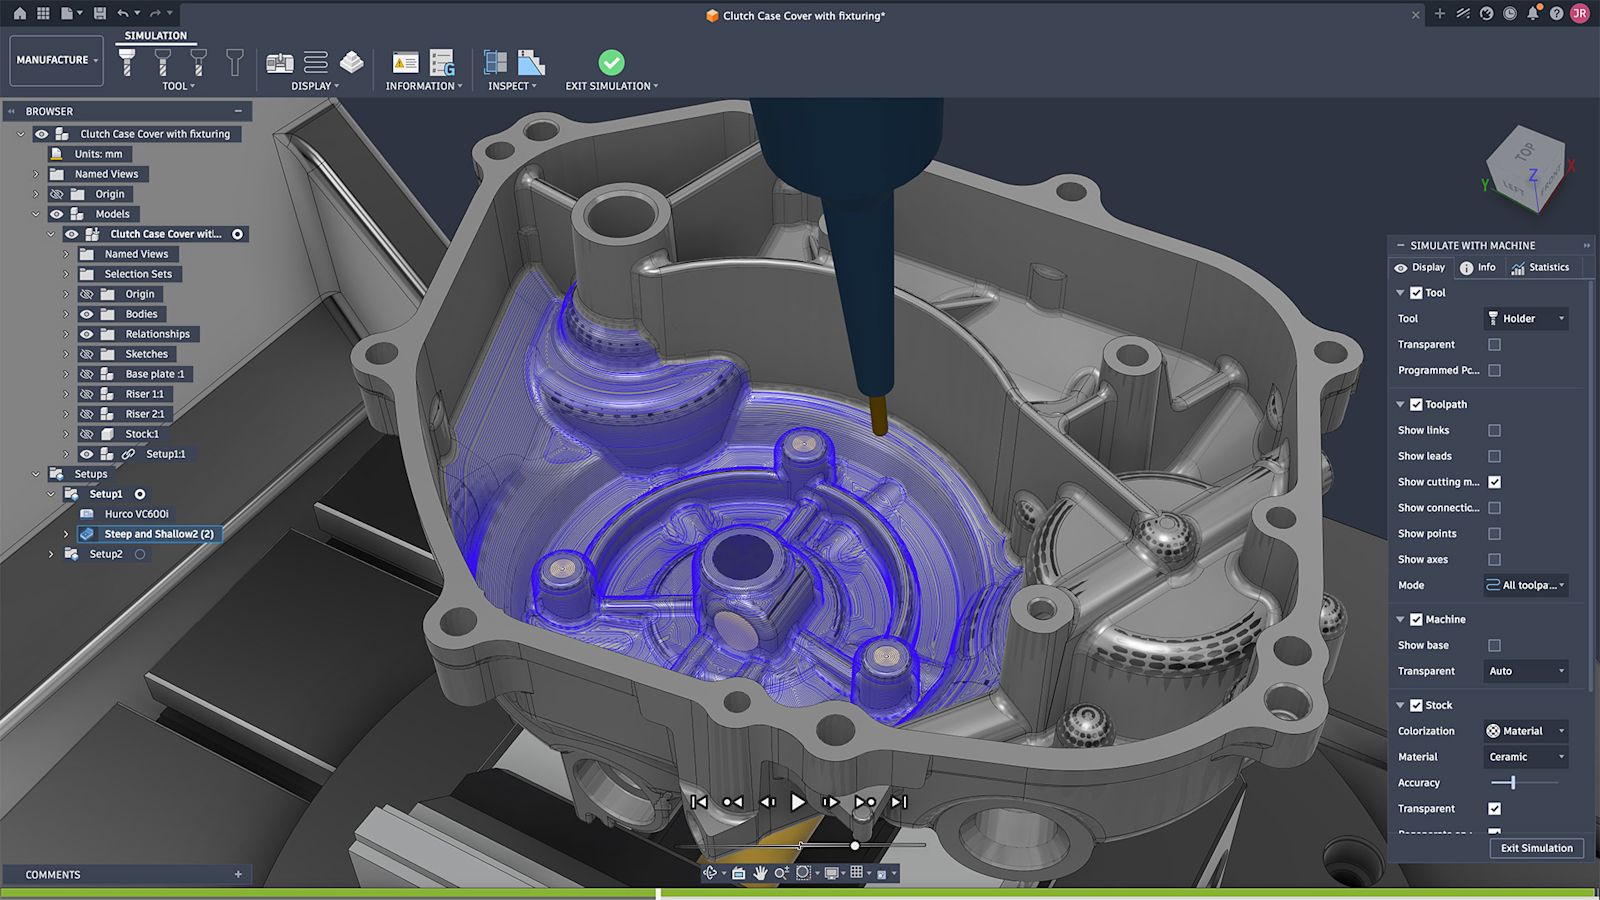Uncheck Show cutting moves checkbox
1600x900 pixels.
[1494, 482]
